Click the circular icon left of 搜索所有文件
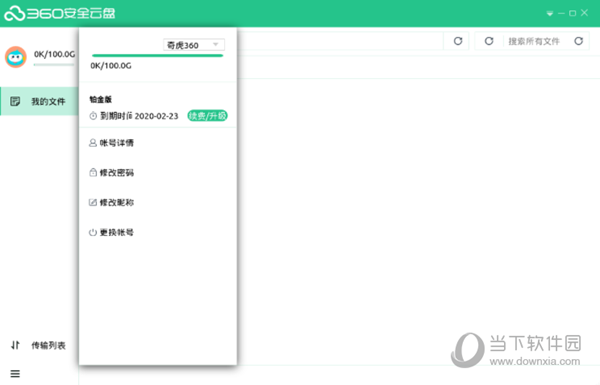600x385 pixels. pyautogui.click(x=489, y=41)
